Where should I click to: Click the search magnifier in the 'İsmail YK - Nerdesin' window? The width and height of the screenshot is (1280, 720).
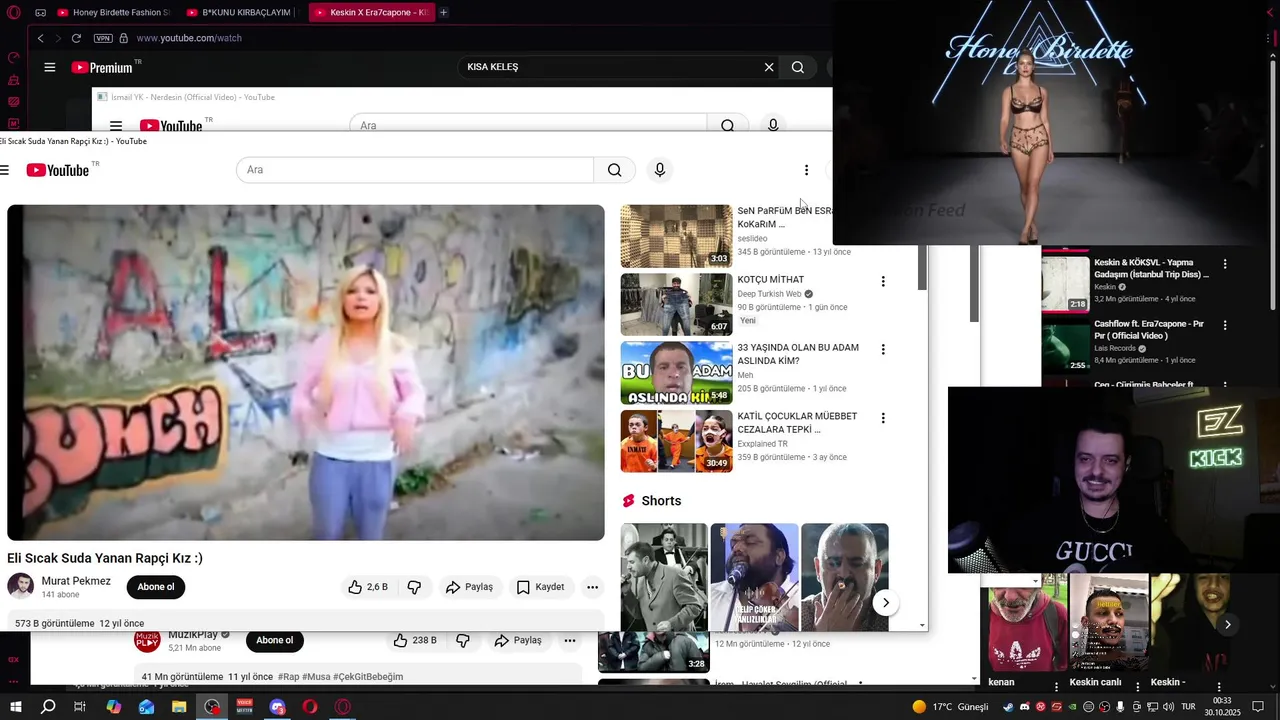[727, 126]
